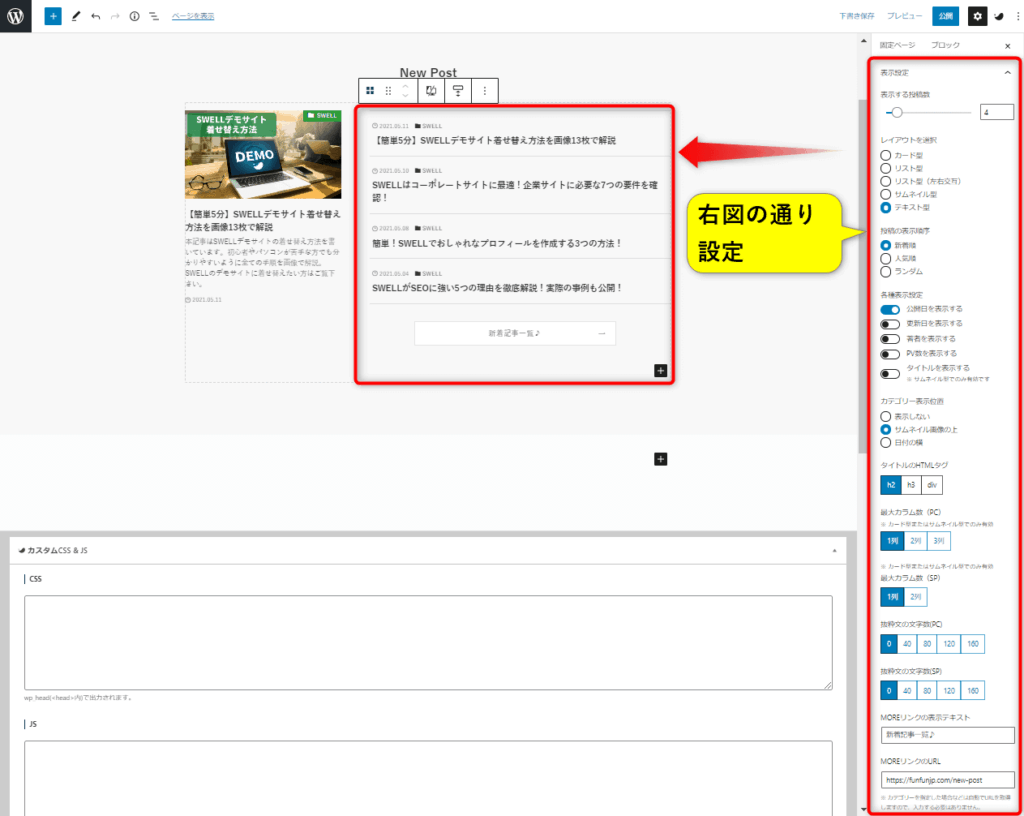
Task: Select リスト型（左右交互） layout radio
Action: [886, 181]
